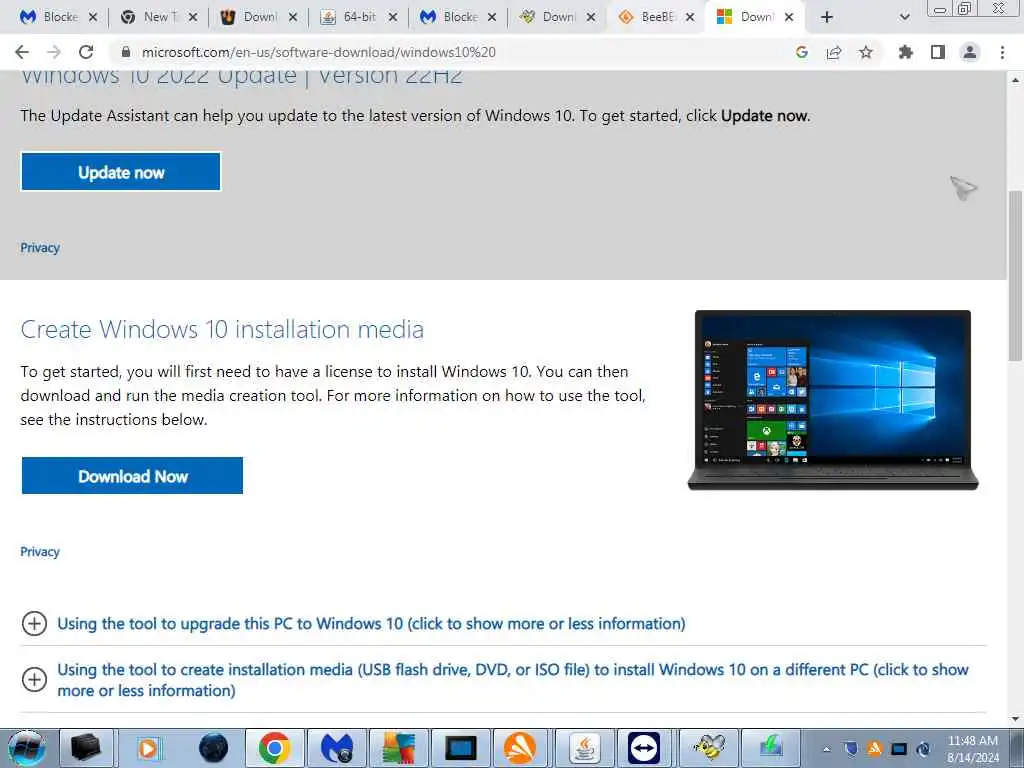Open the black box taskbar icon
Image resolution: width=1024 pixels, height=768 pixels.
tap(86, 748)
